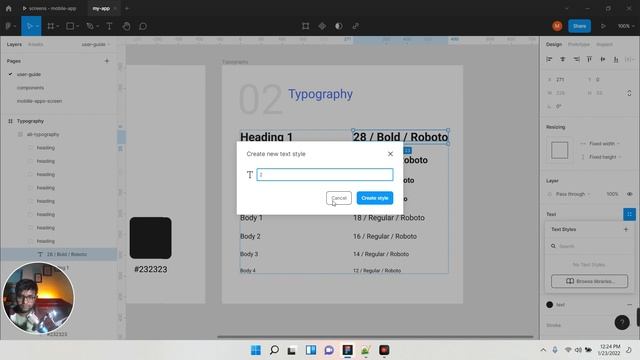640x360 pixels.
Task: Open Frame tool options arrow
Action: (58, 26)
